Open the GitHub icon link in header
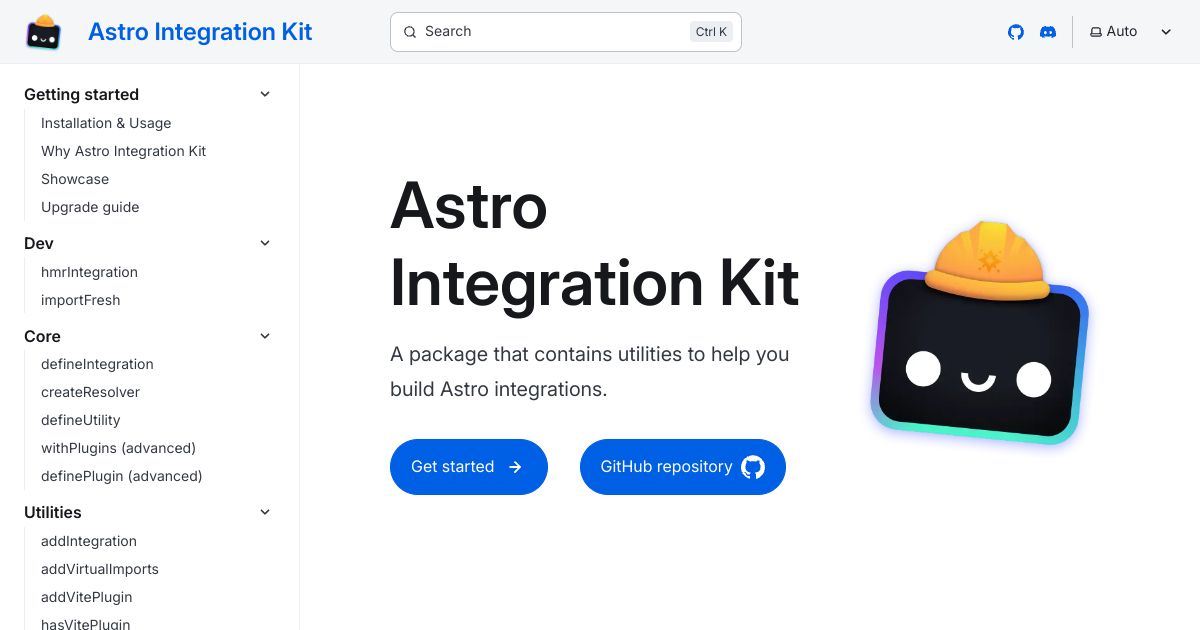Viewport: 1200px width, 630px height. tap(1016, 32)
